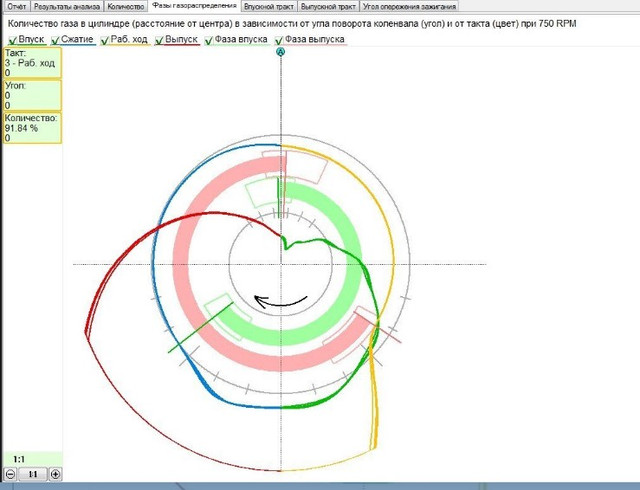
Task: Click the Угол info panel
Action: pos(33,95)
